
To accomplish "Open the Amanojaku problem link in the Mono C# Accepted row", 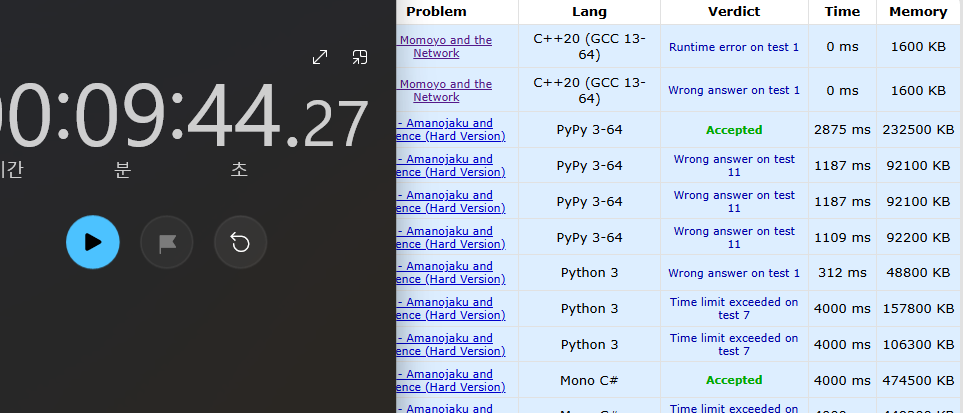I will click(451, 380).
